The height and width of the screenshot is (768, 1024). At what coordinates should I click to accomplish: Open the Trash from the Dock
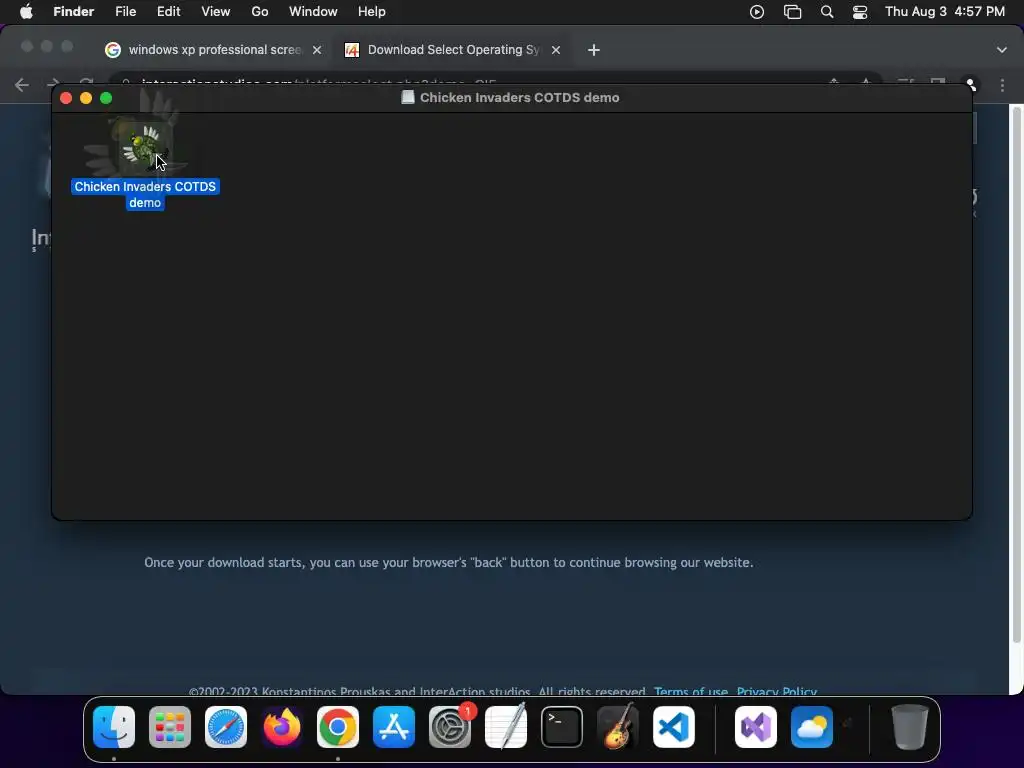tap(910, 727)
